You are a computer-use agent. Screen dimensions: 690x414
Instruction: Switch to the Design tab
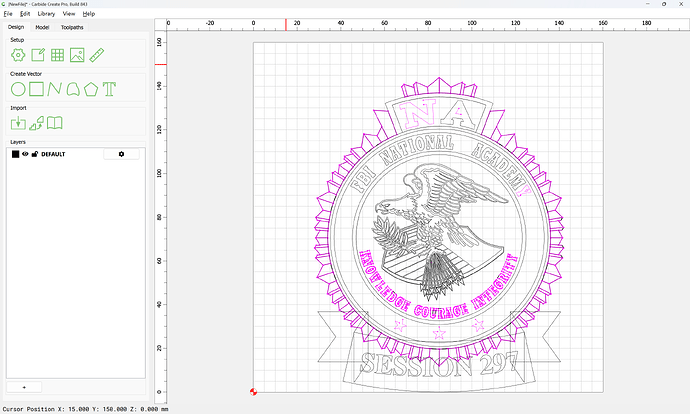[16, 27]
